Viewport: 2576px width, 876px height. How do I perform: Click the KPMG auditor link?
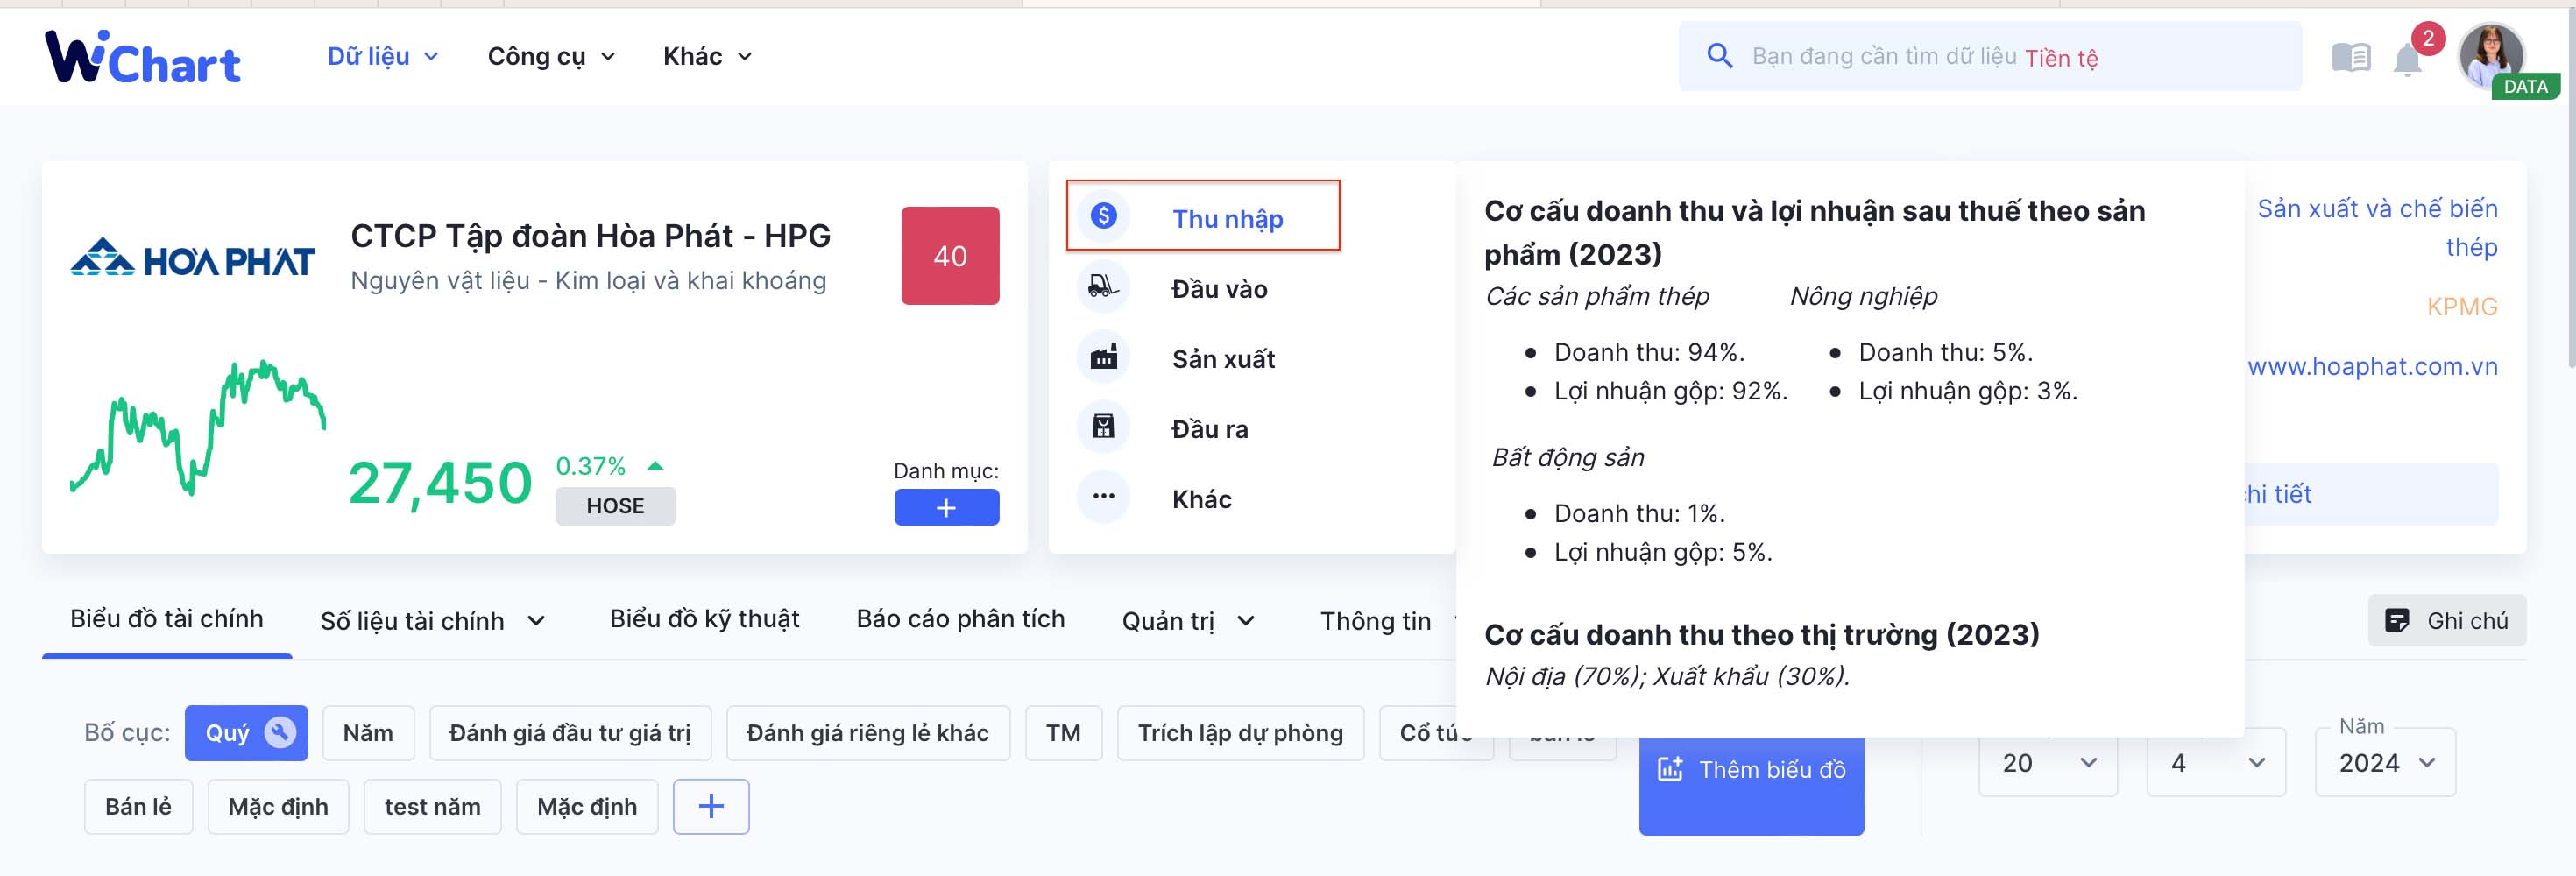click(2462, 307)
